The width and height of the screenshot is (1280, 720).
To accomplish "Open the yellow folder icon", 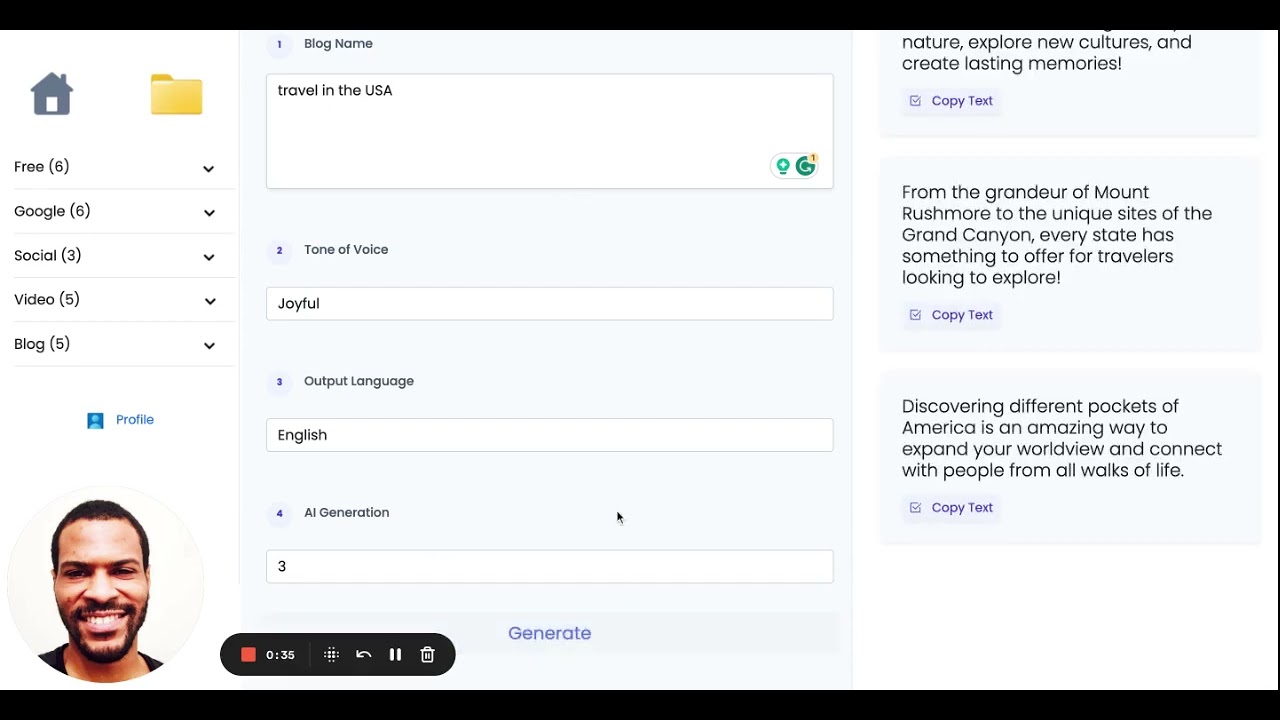I will (177, 94).
